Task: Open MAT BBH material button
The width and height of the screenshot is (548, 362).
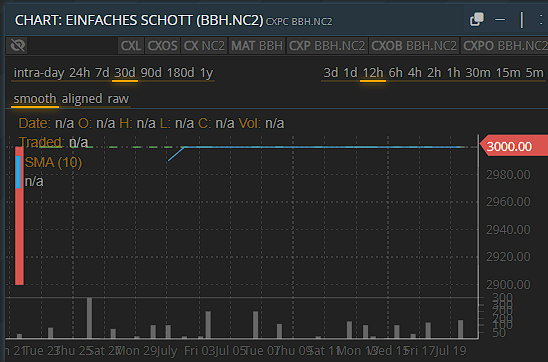Action: point(257,46)
